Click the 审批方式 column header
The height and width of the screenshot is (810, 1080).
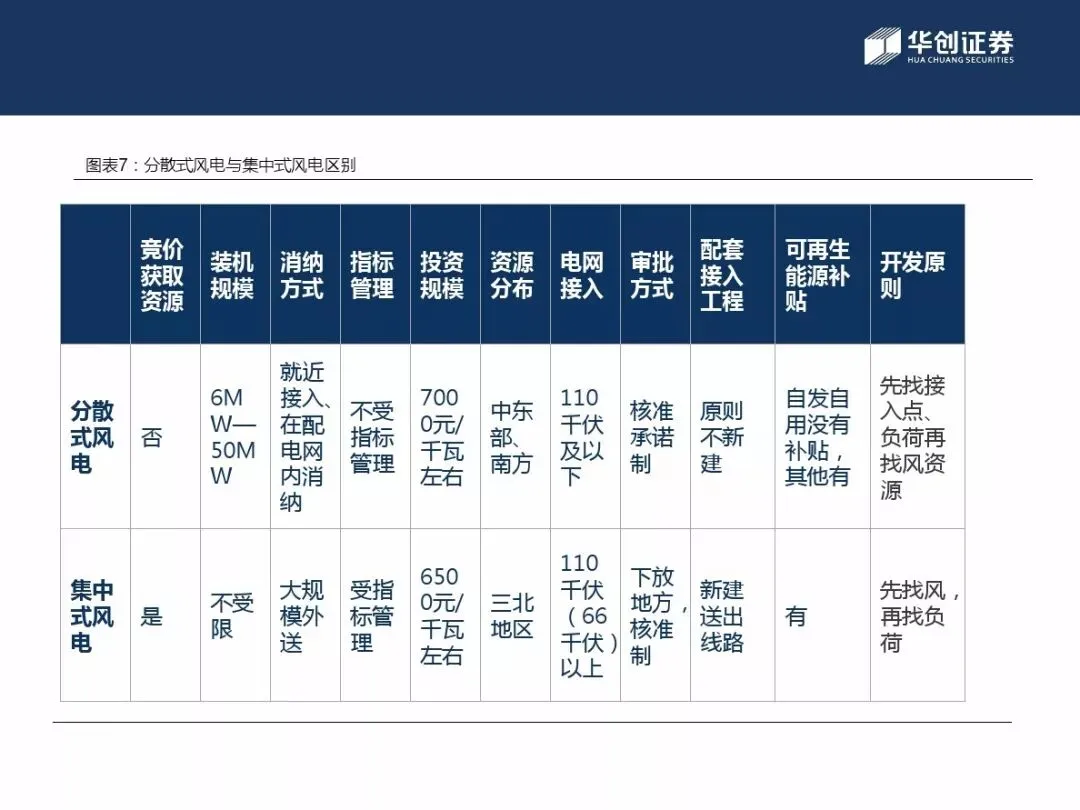656,274
